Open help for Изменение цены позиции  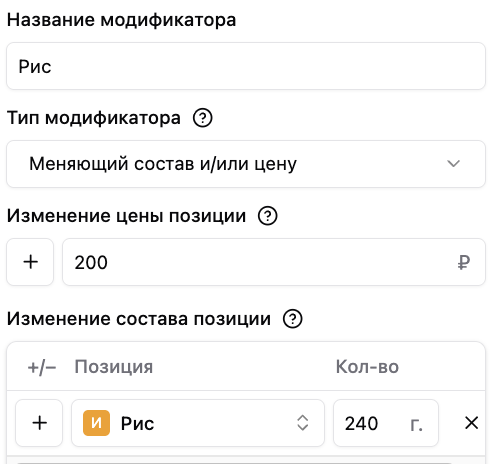pos(267,216)
